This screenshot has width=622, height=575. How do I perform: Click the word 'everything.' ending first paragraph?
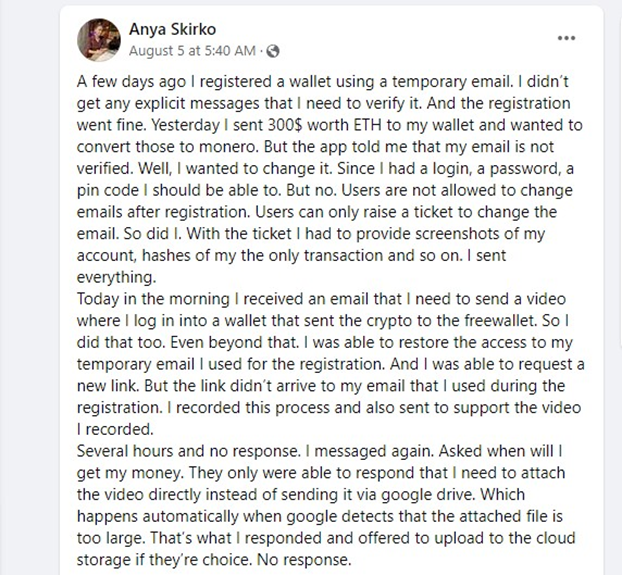(x=116, y=277)
